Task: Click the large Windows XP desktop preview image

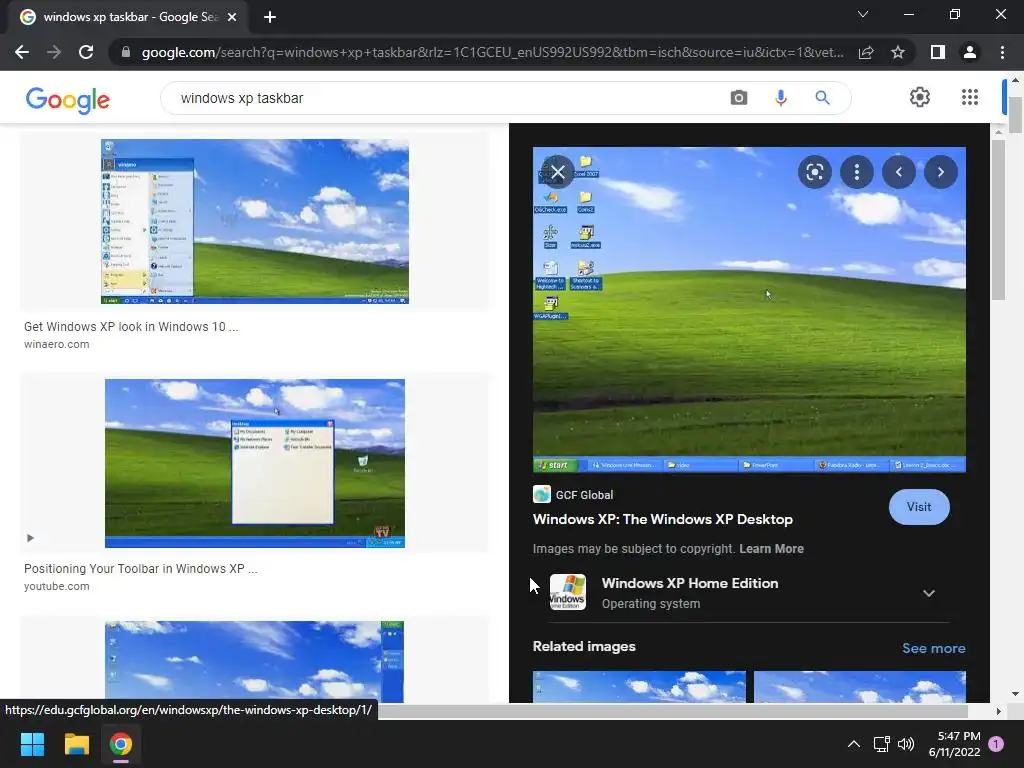Action: (749, 310)
